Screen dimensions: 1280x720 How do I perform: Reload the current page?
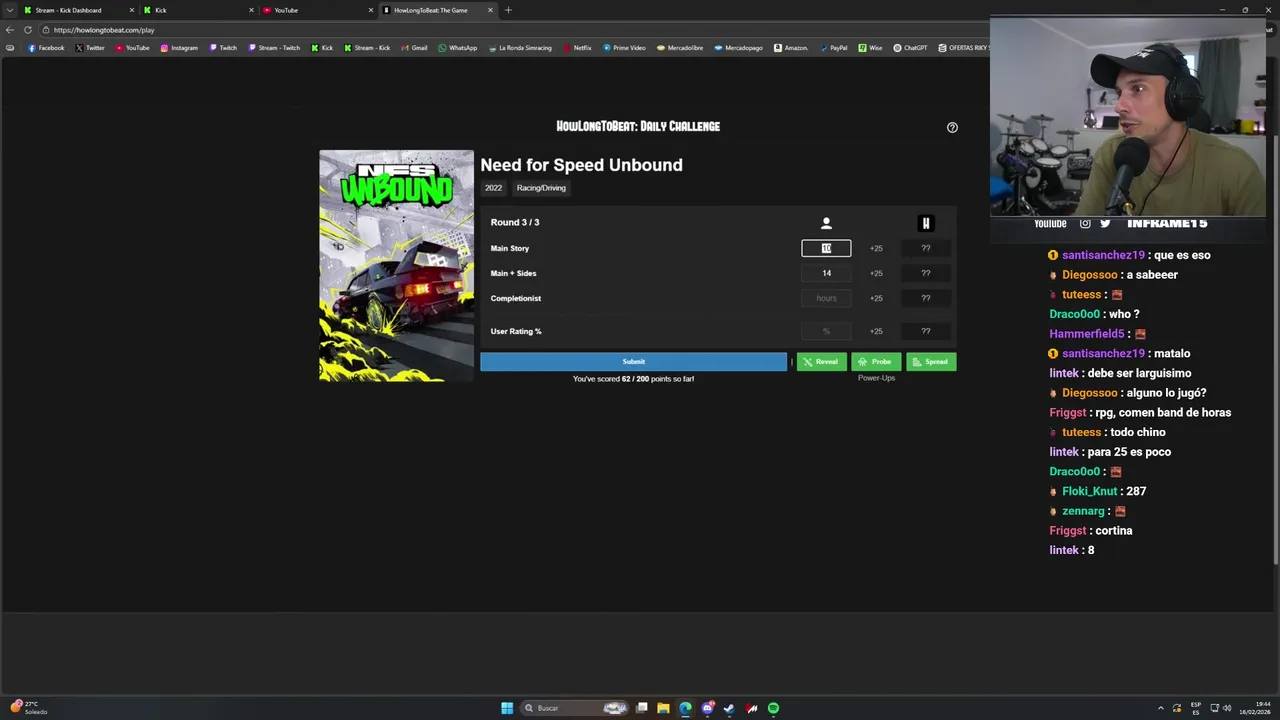[x=28, y=30]
